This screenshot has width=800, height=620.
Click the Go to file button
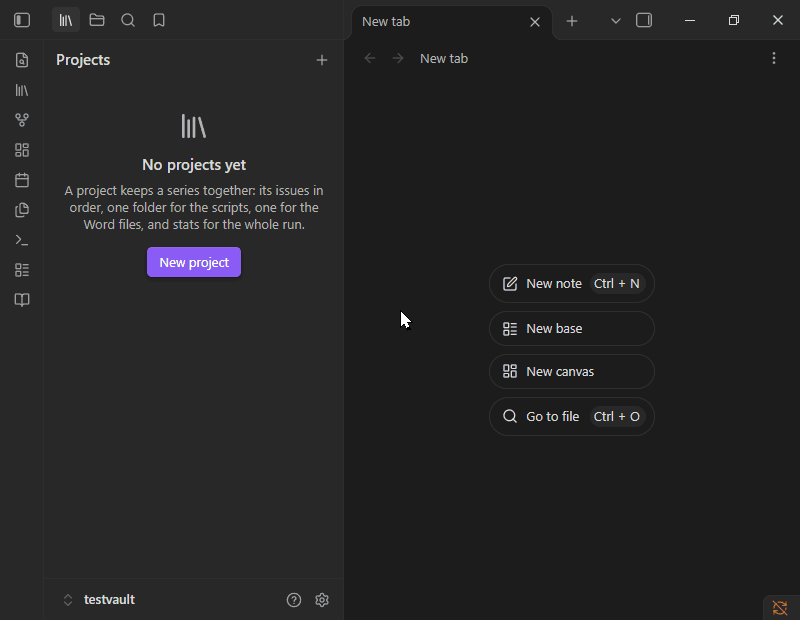tap(572, 416)
